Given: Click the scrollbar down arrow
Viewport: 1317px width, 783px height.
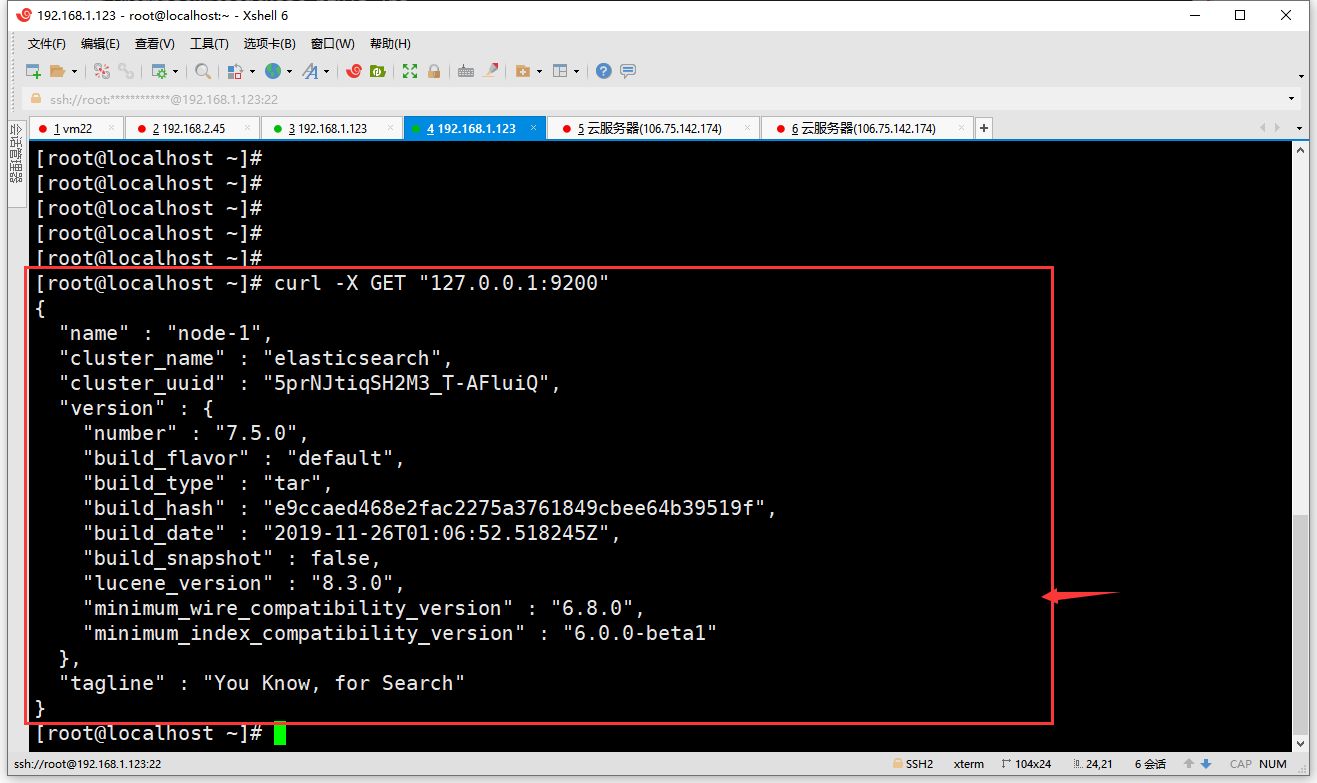Looking at the screenshot, I should 1300,744.
